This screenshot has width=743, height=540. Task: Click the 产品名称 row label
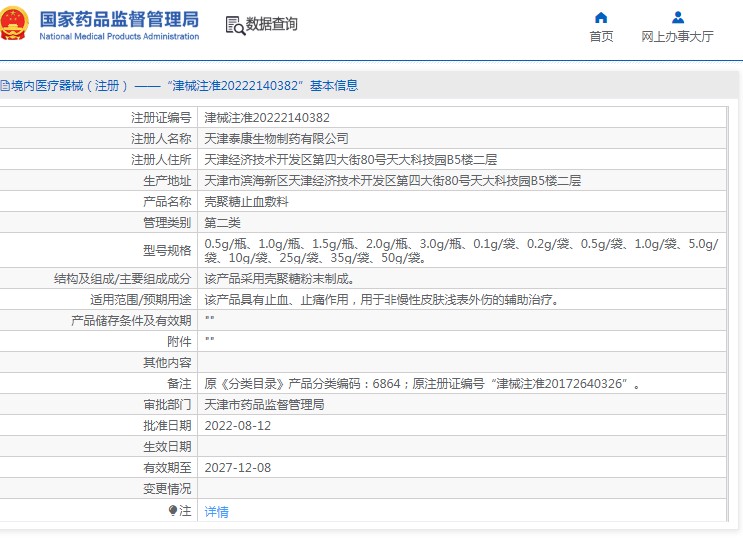167,202
